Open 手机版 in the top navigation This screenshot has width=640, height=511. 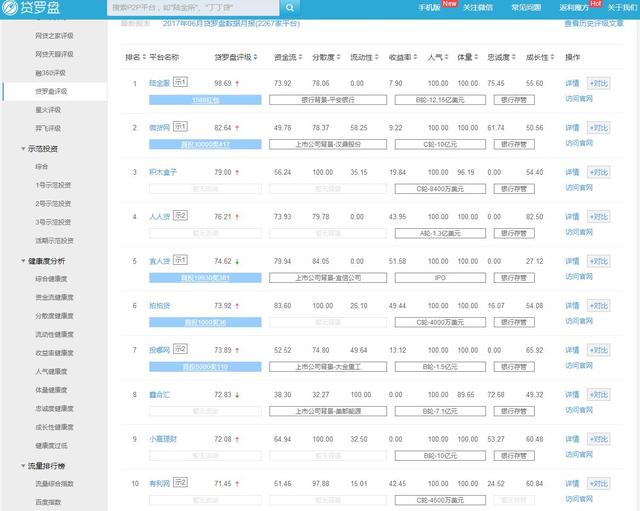(429, 8)
